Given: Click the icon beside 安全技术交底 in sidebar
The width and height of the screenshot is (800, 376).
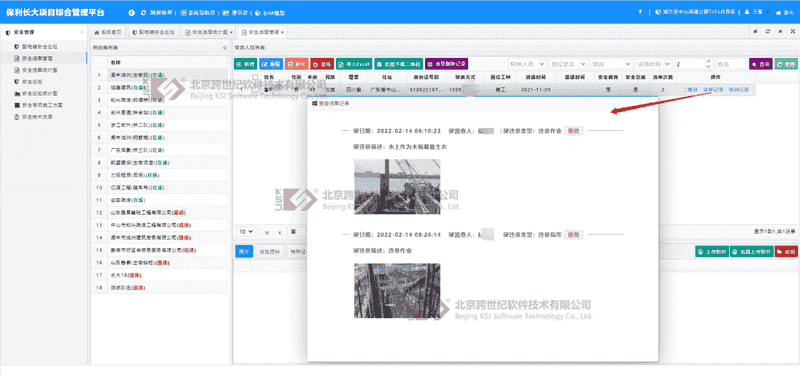Looking at the screenshot, I should pos(17,117).
